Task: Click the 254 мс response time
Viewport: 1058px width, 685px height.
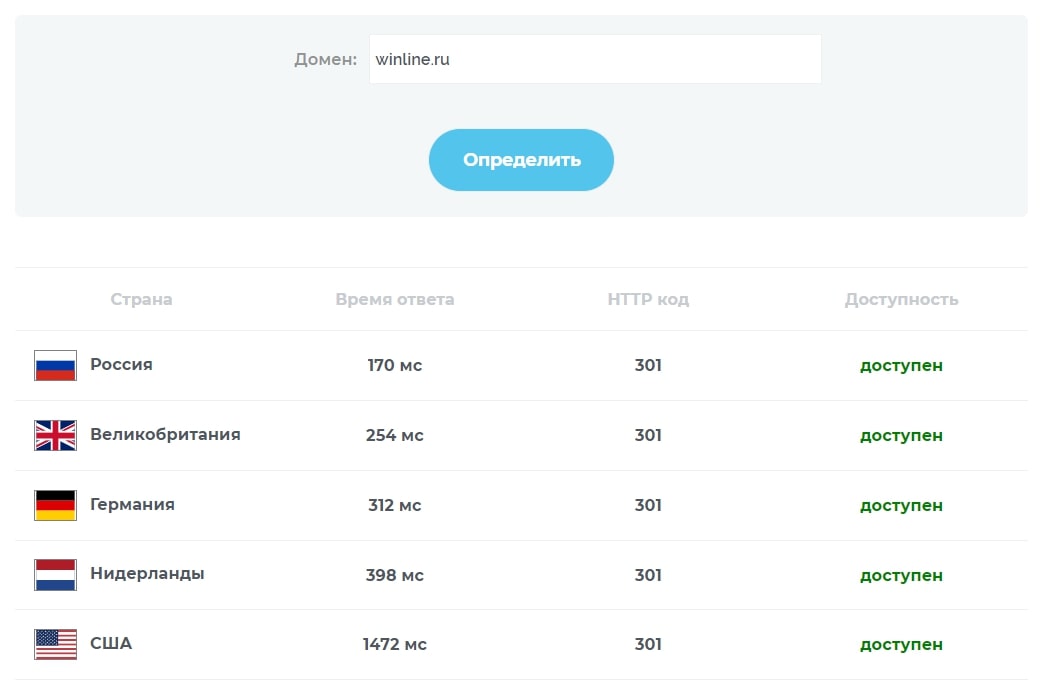Action: 395,435
